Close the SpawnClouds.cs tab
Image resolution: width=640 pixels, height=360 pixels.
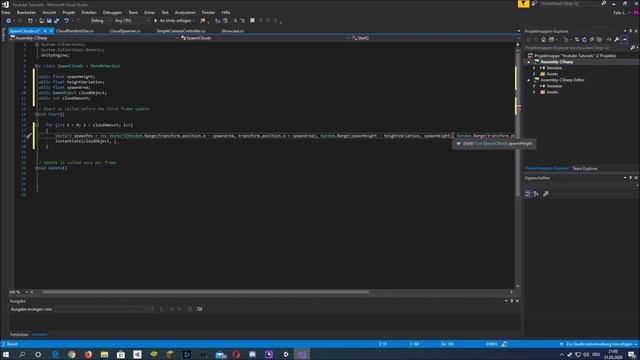[51, 31]
